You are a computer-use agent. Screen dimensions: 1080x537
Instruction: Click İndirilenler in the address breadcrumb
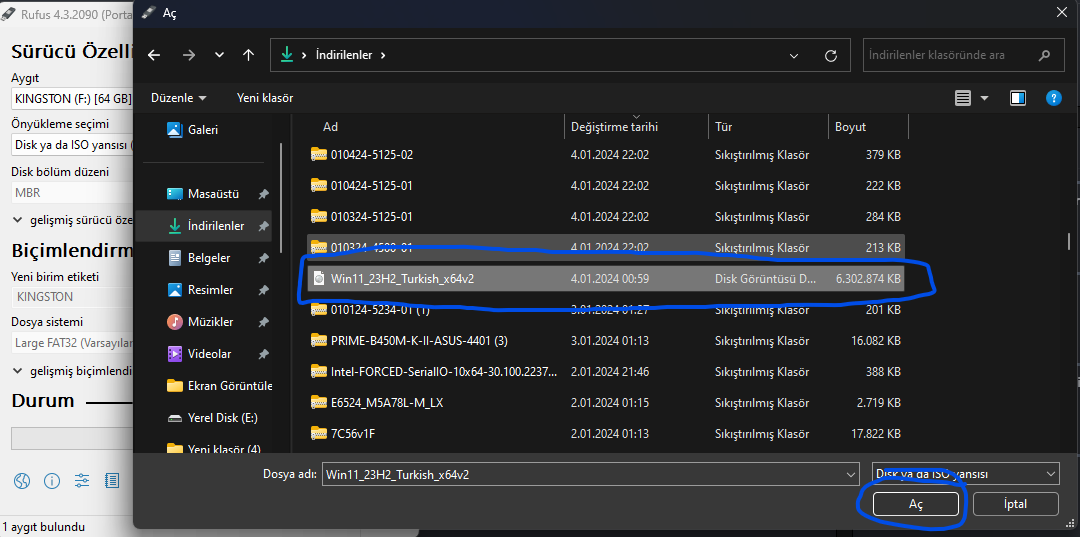[x=345, y=55]
